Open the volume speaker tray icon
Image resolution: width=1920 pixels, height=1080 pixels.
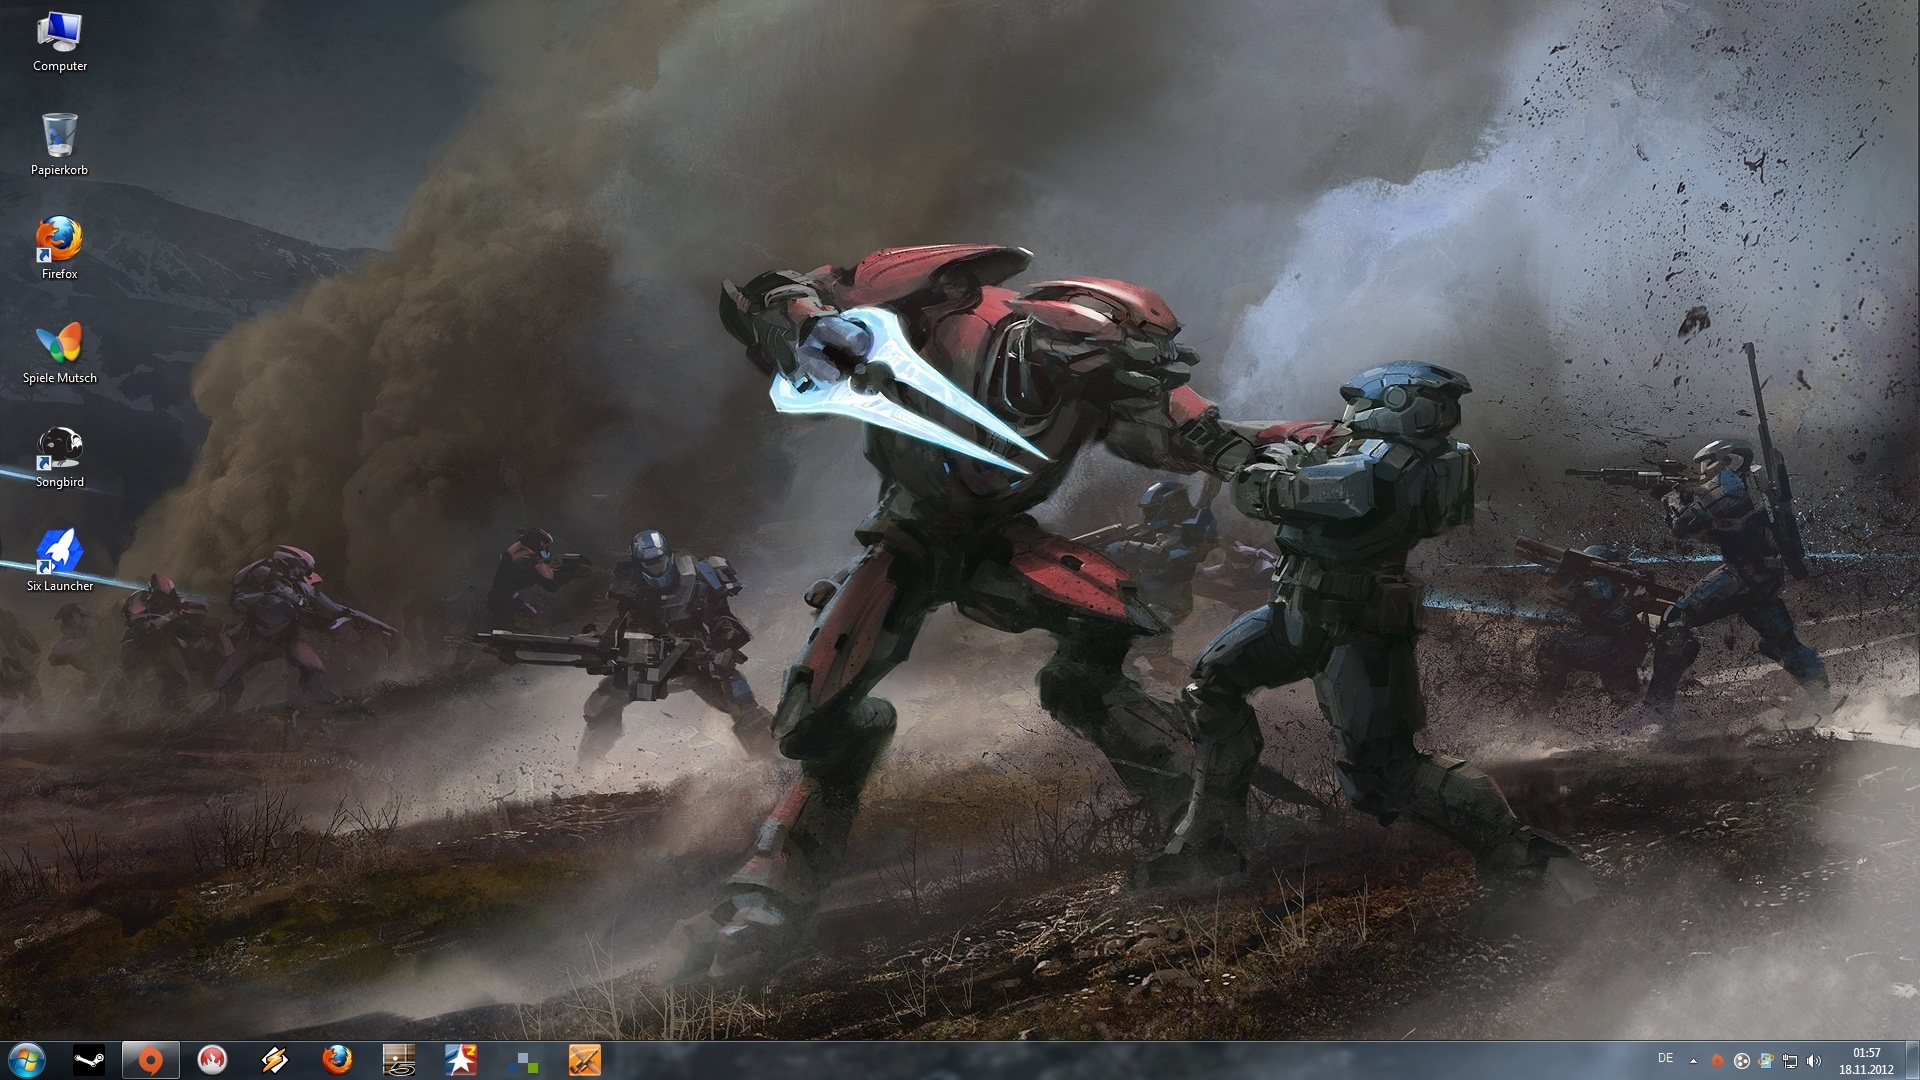[1814, 1061]
